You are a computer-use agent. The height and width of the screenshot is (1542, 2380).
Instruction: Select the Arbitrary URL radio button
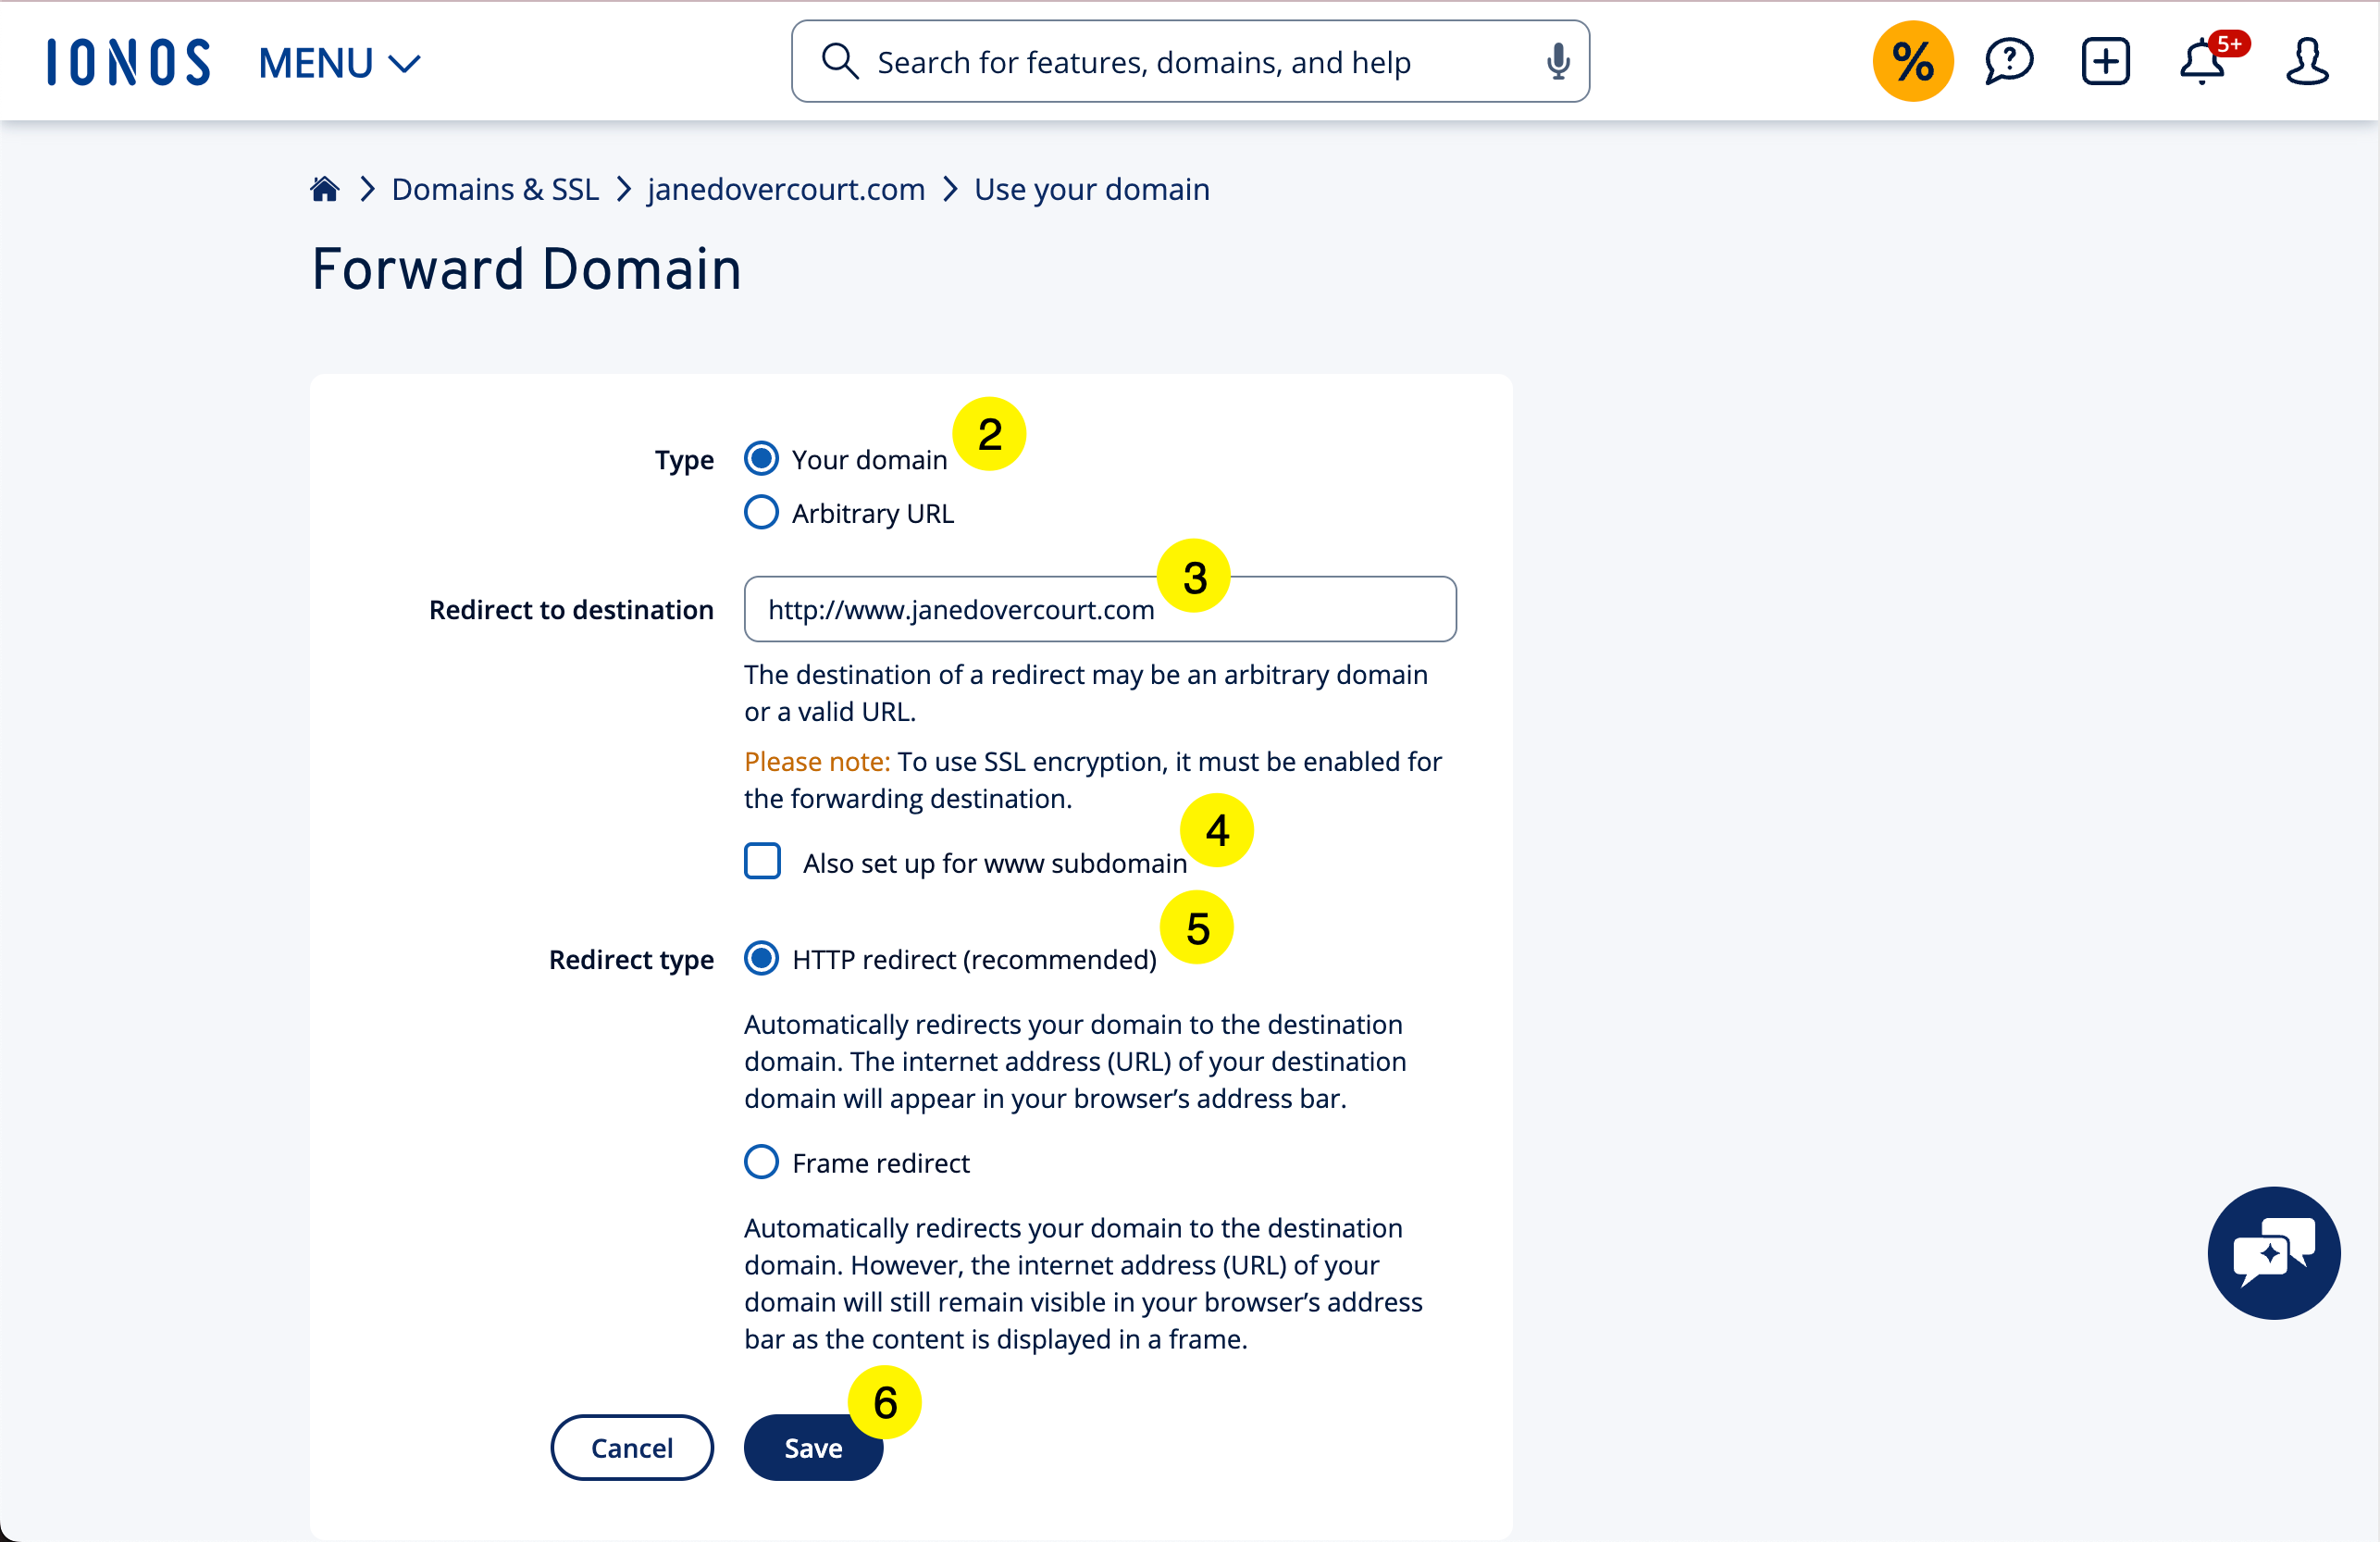761,512
